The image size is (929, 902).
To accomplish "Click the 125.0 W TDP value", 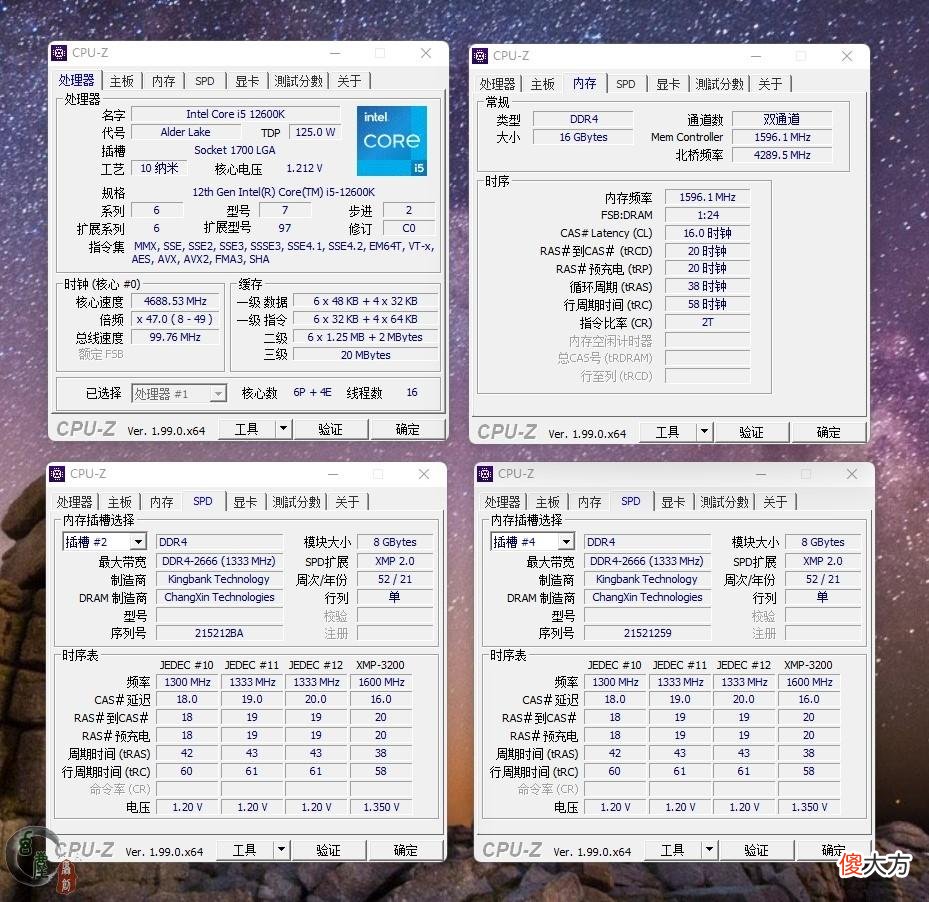I will coord(315,132).
